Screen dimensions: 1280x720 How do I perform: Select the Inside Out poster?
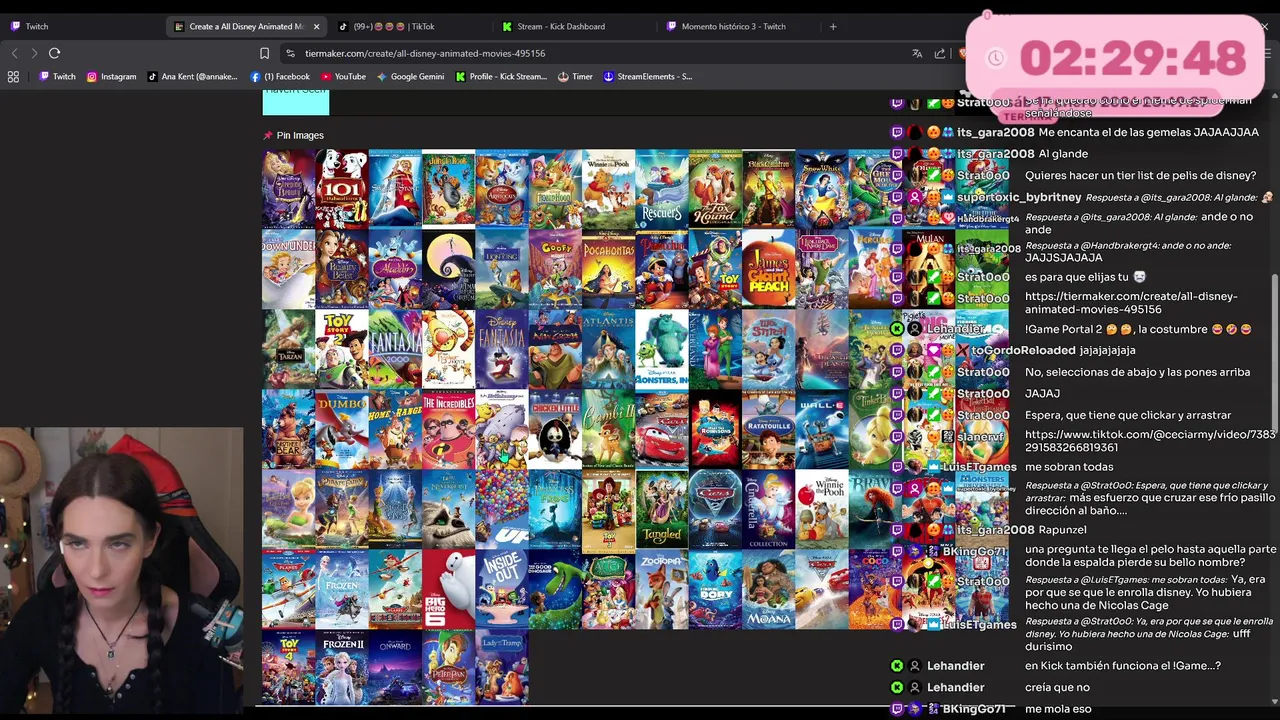click(502, 589)
